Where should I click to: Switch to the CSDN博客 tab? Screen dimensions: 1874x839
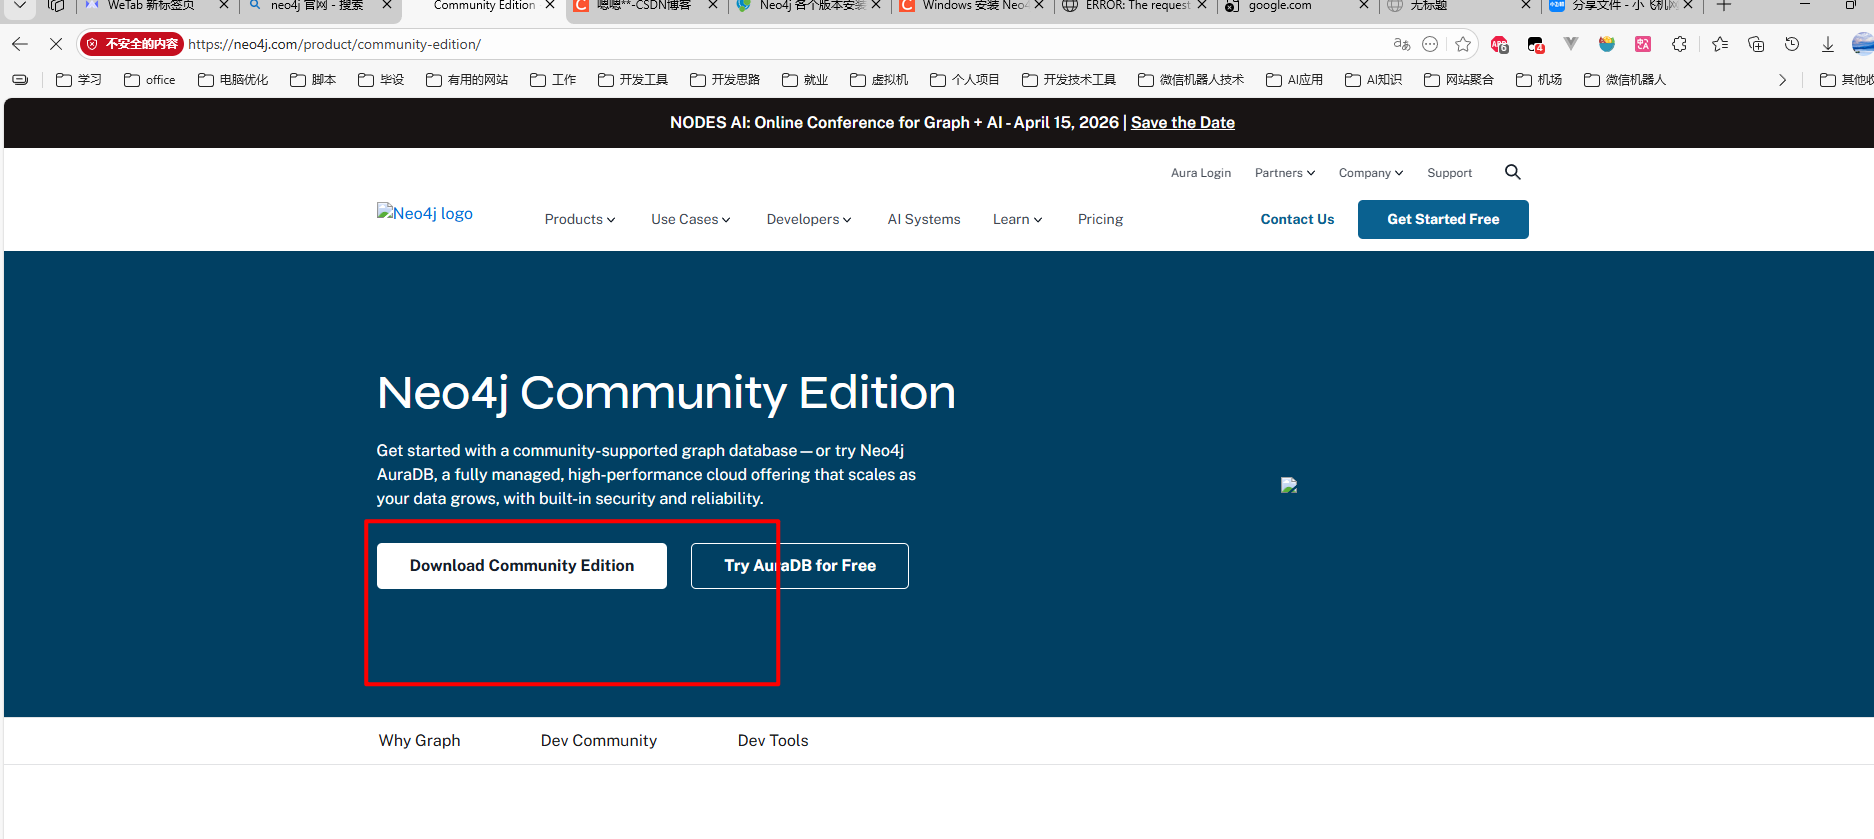[642, 6]
